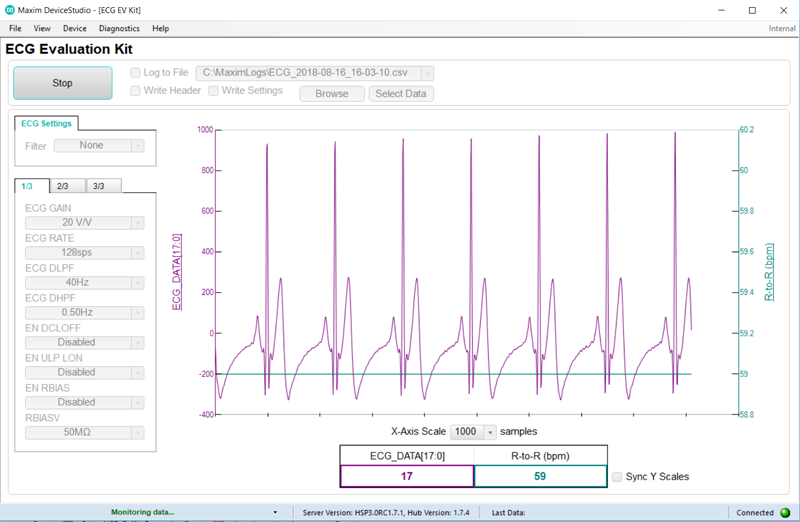Open the log file path dropdown
This screenshot has height=522, width=800.
click(x=428, y=73)
